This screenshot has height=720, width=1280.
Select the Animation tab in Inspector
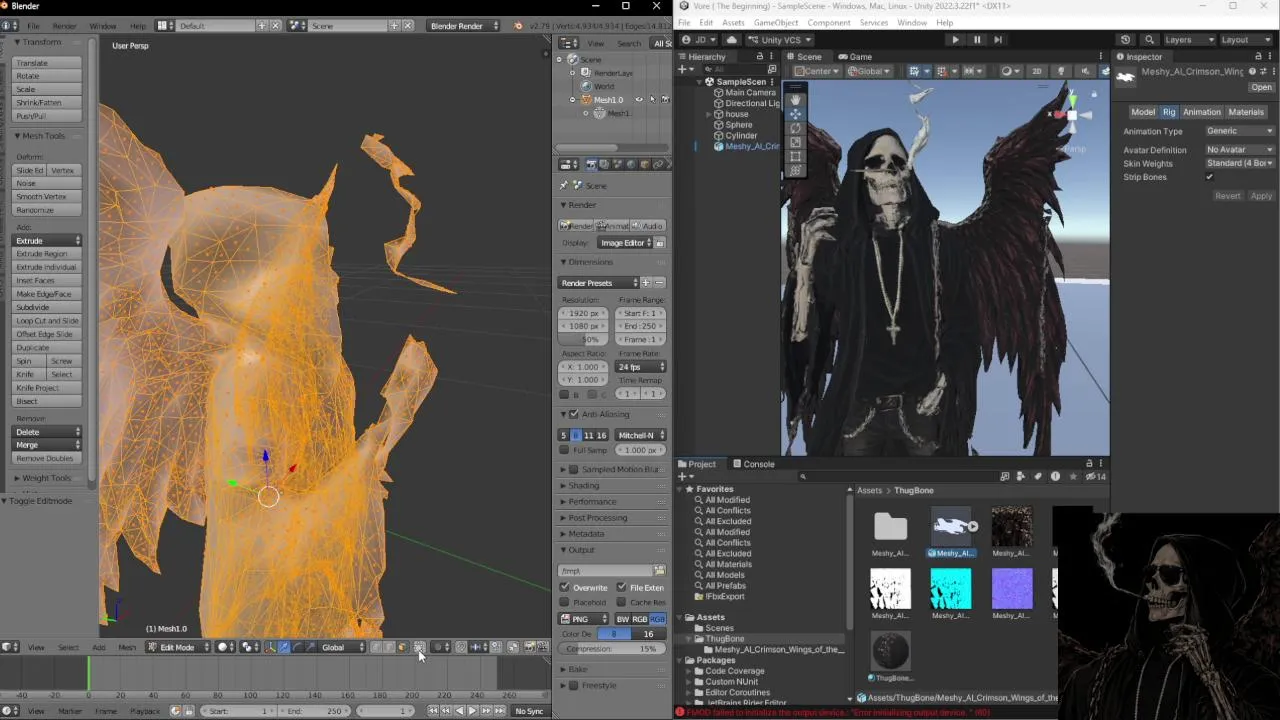coord(1201,112)
